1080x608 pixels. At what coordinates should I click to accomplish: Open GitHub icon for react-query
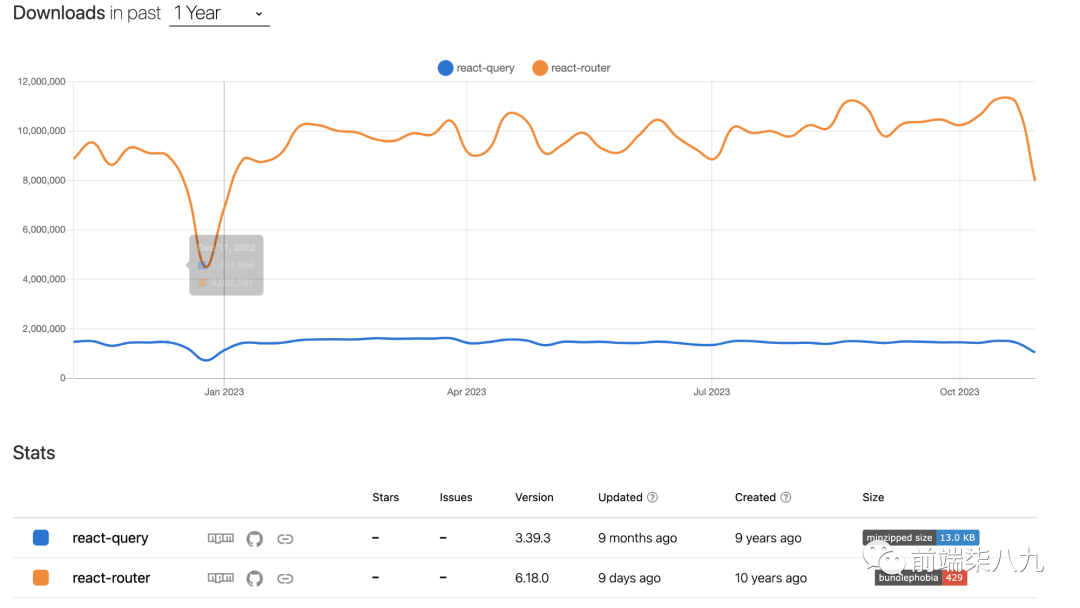tap(254, 538)
